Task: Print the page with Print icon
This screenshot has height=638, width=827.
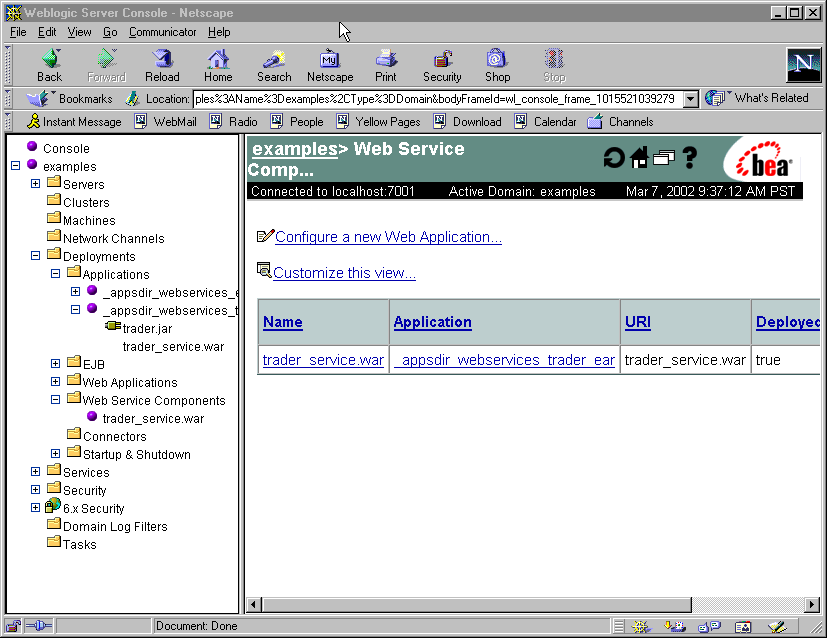Action: click(x=386, y=59)
